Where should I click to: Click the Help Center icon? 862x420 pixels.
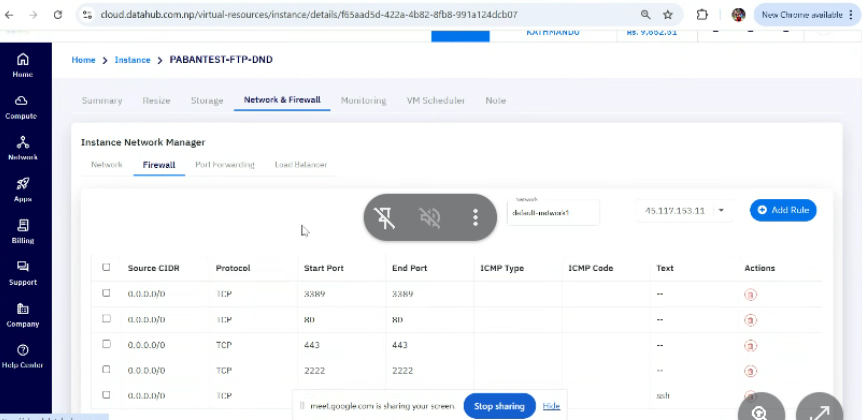click(22, 355)
